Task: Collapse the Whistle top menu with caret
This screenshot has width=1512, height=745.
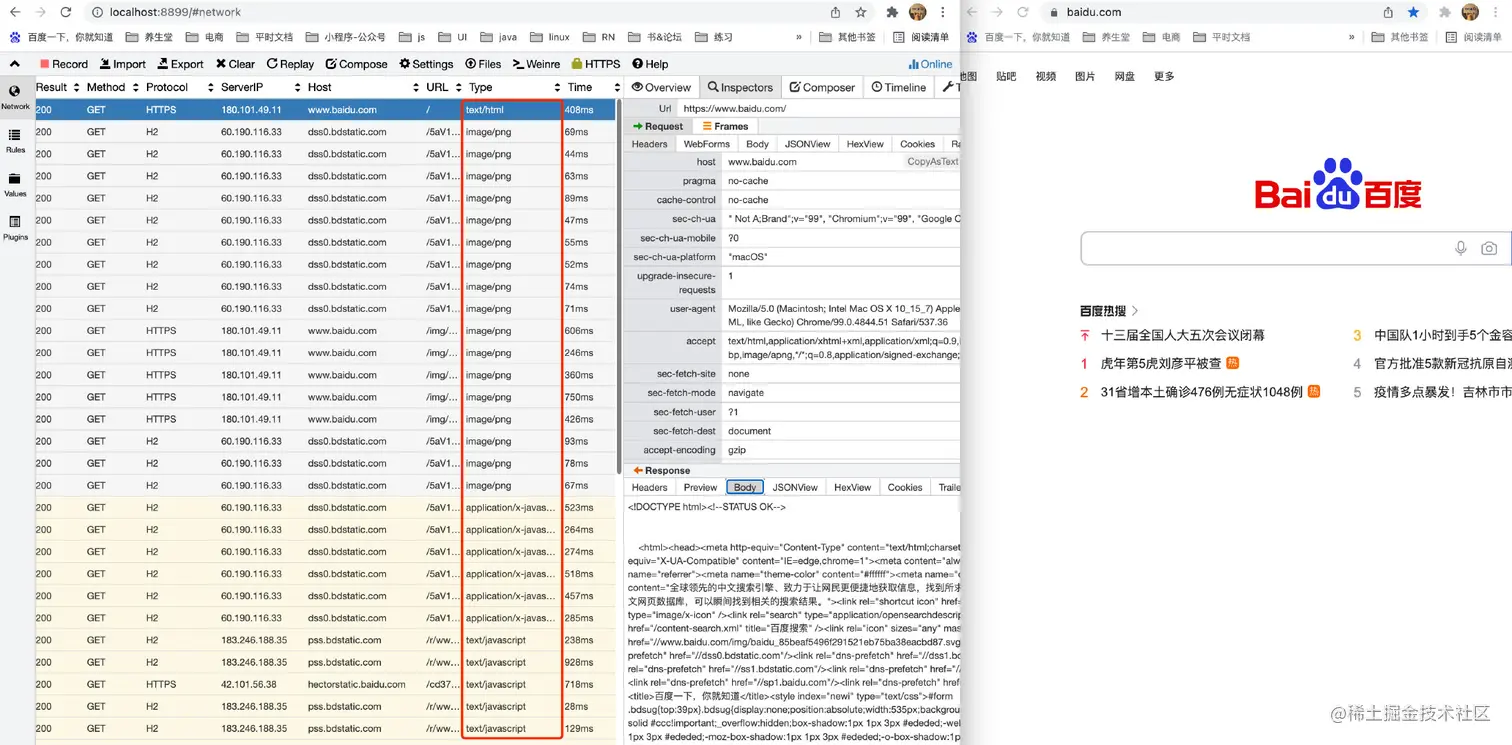Action: click(14, 64)
